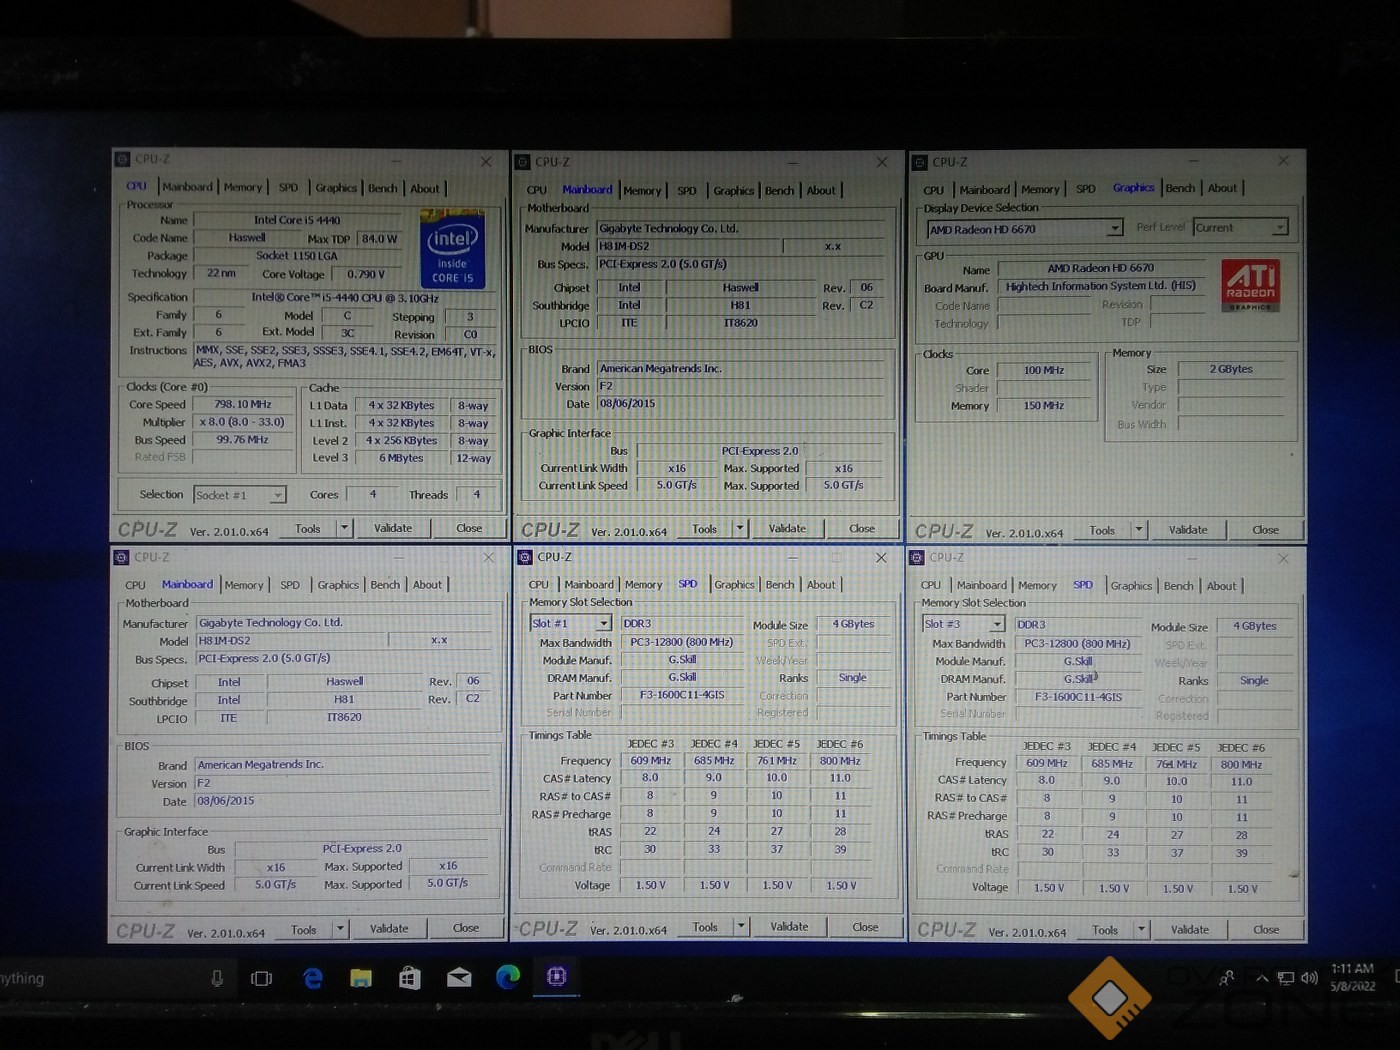
Task: Switch to Memory tab in processor window
Action: pos(243,187)
